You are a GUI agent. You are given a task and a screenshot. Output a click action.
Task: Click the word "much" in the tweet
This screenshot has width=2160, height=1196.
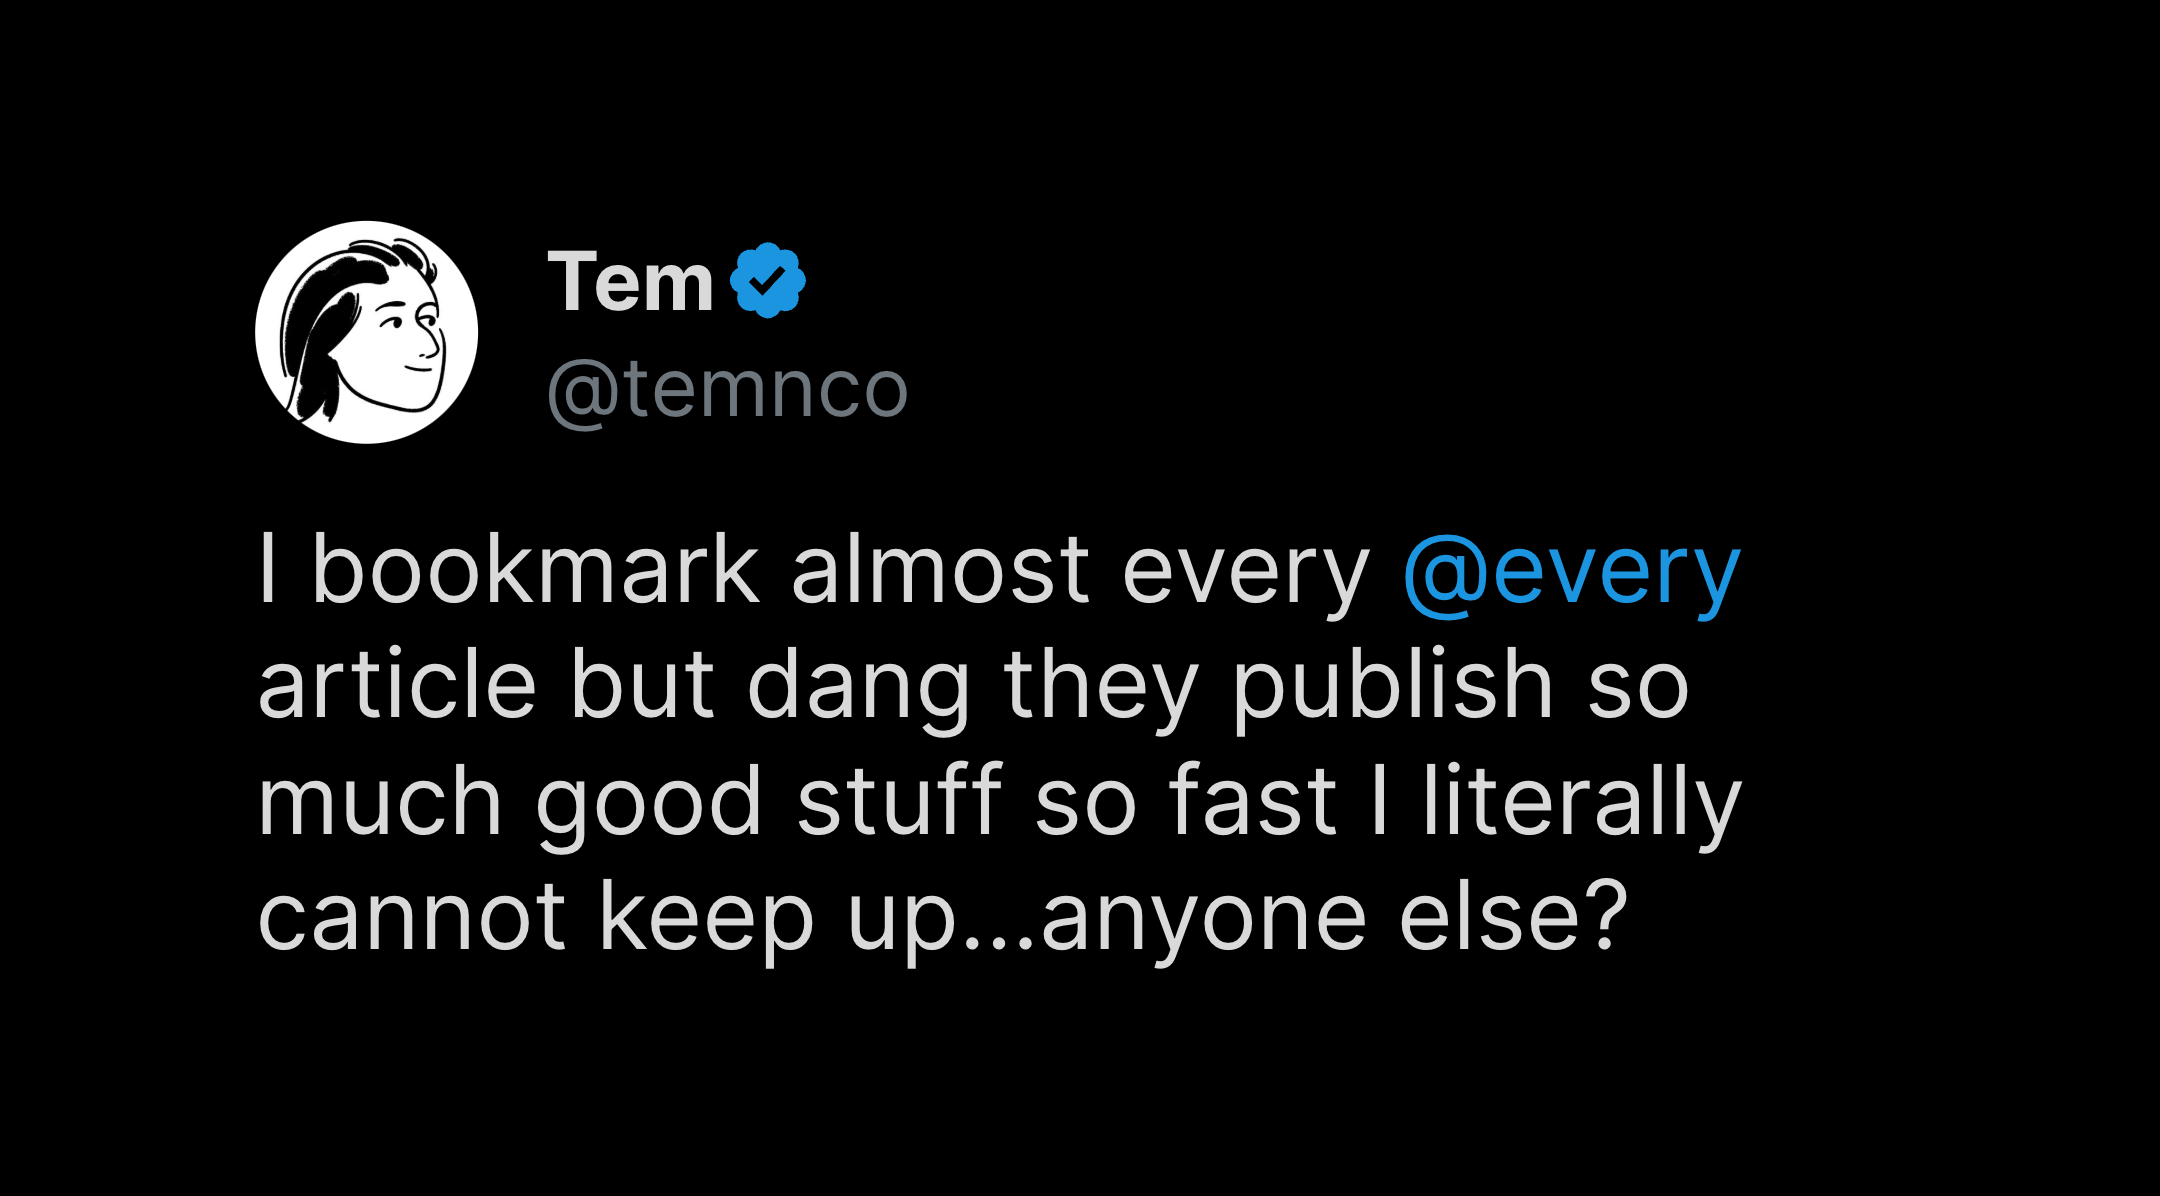(x=380, y=802)
